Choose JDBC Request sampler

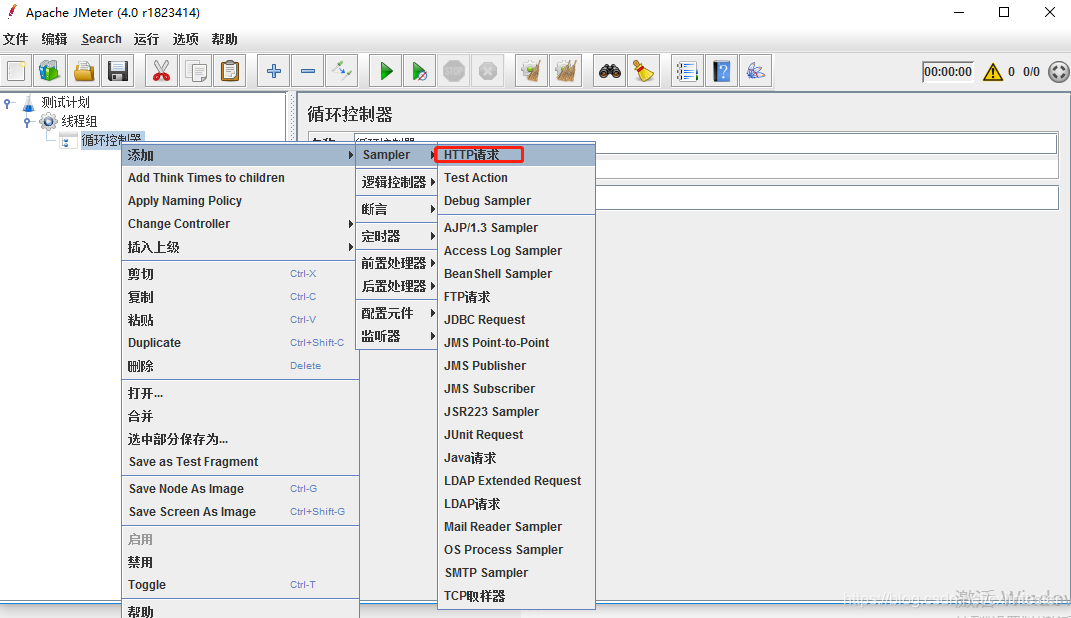click(x=516, y=320)
